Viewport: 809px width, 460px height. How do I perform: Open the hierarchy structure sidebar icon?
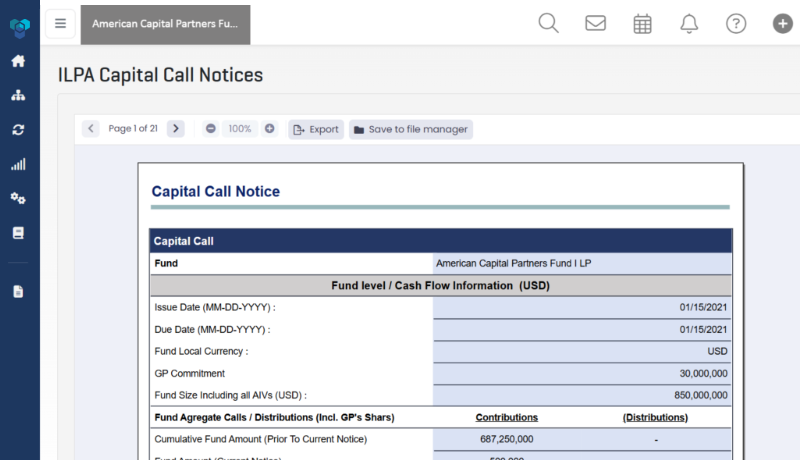pos(18,95)
